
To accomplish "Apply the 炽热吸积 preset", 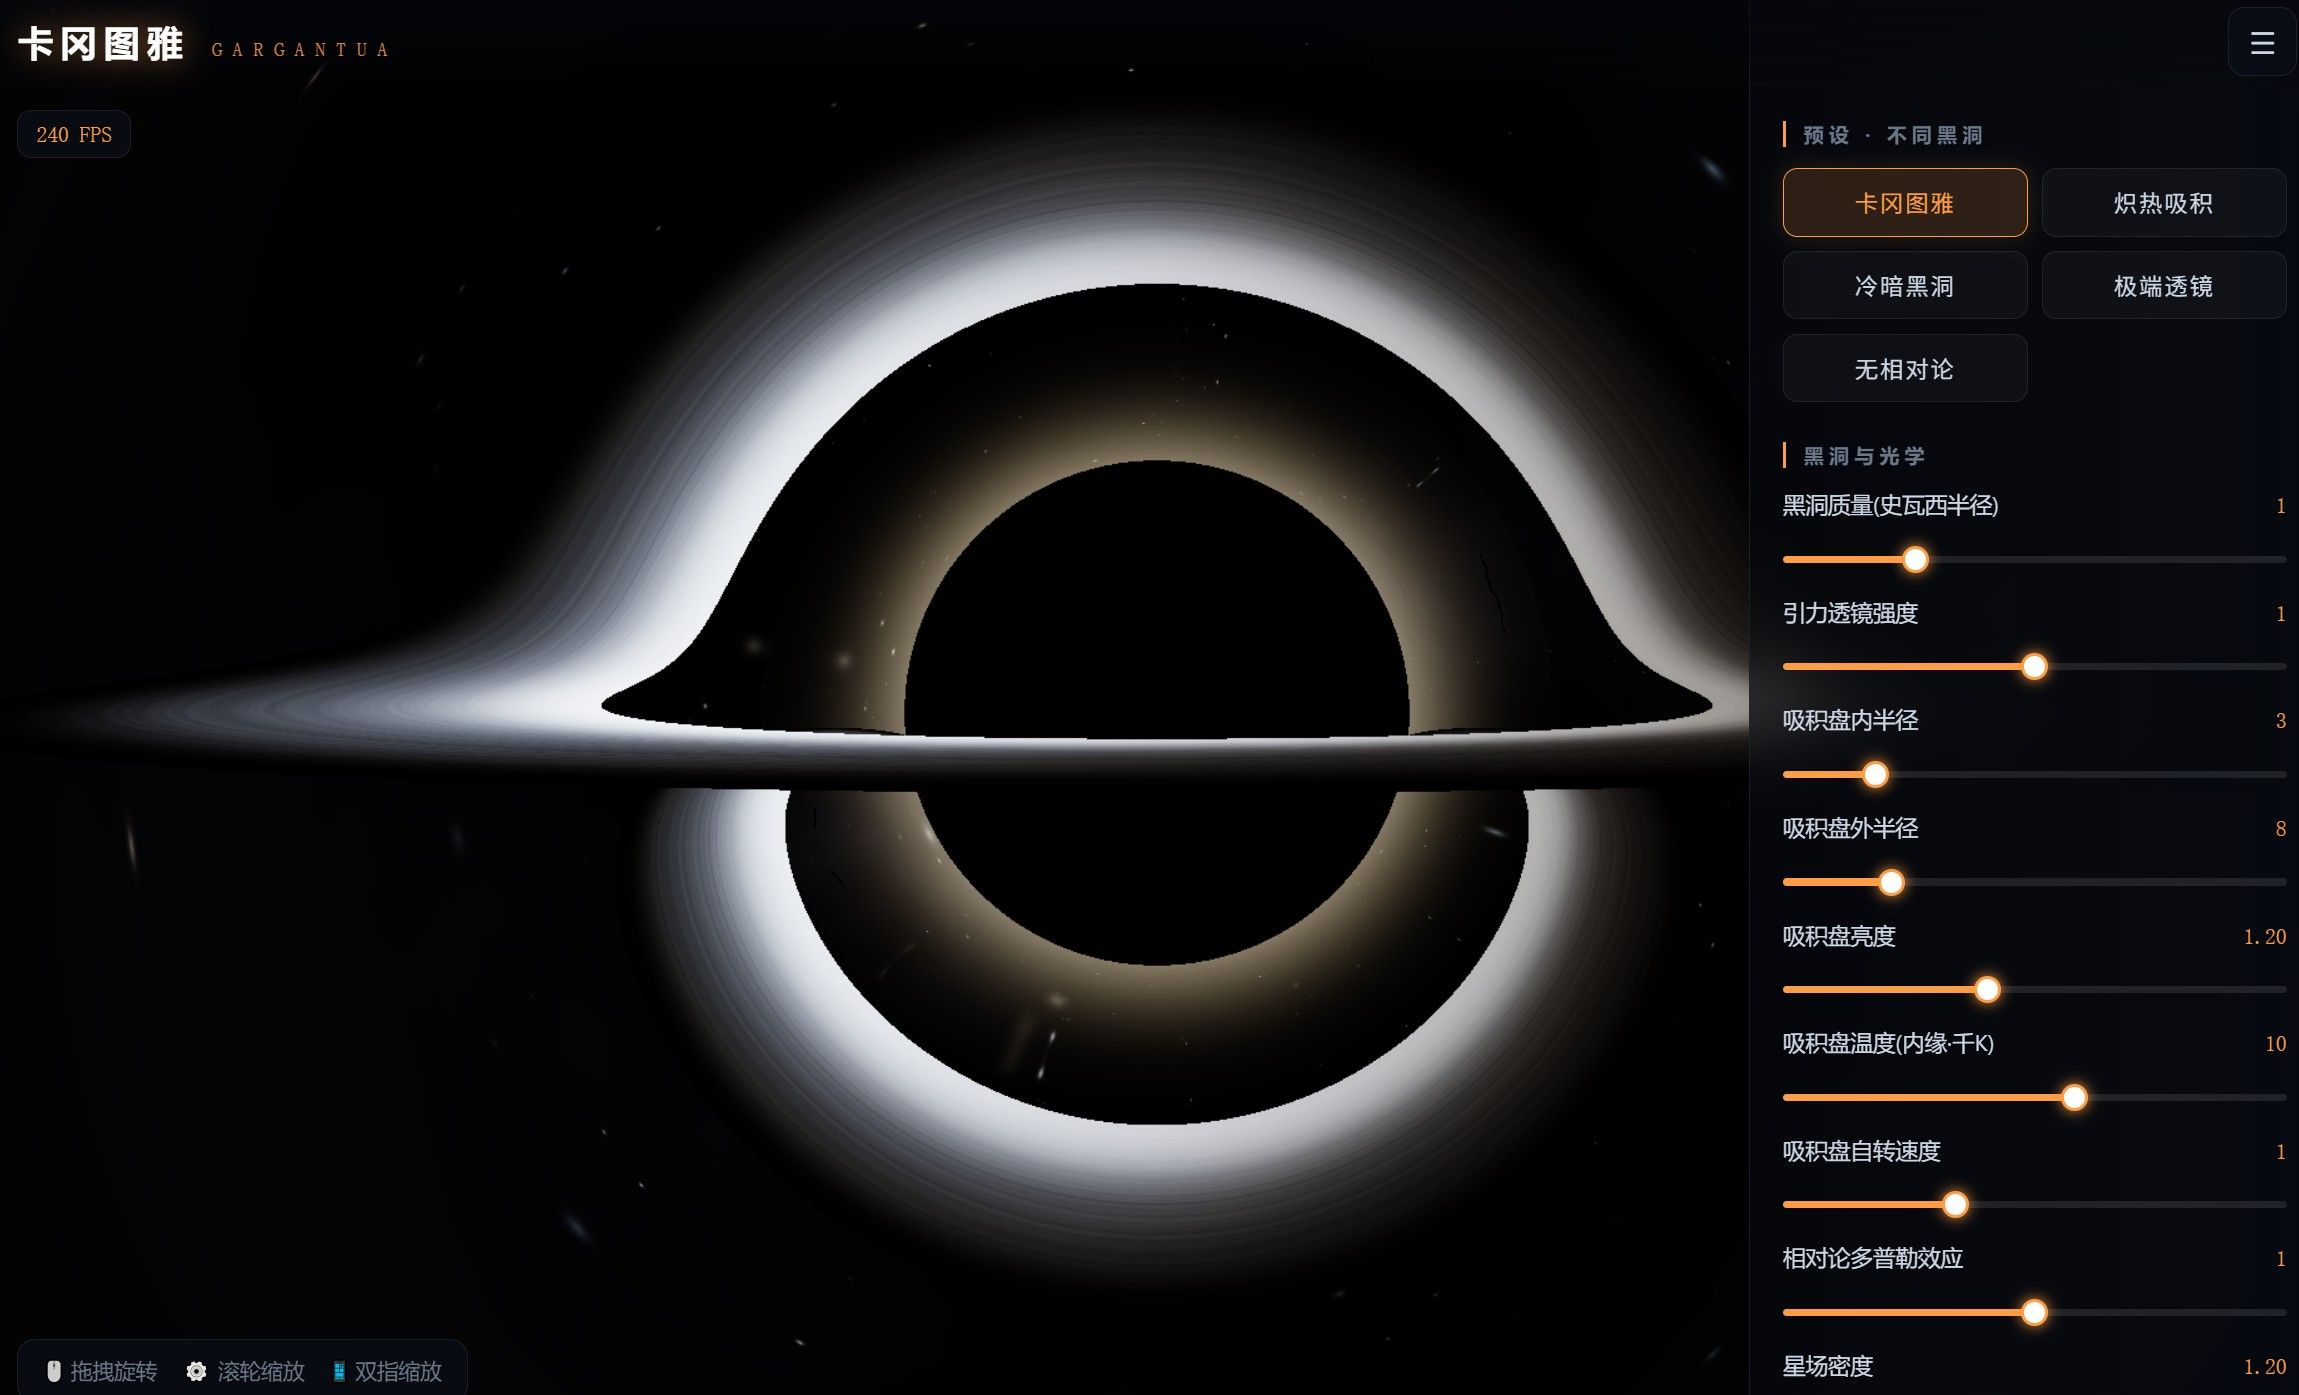I will click(x=2164, y=203).
